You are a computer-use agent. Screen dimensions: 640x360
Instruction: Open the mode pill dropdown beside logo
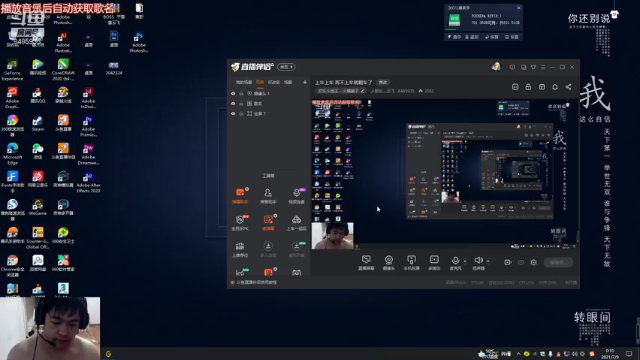(286, 67)
